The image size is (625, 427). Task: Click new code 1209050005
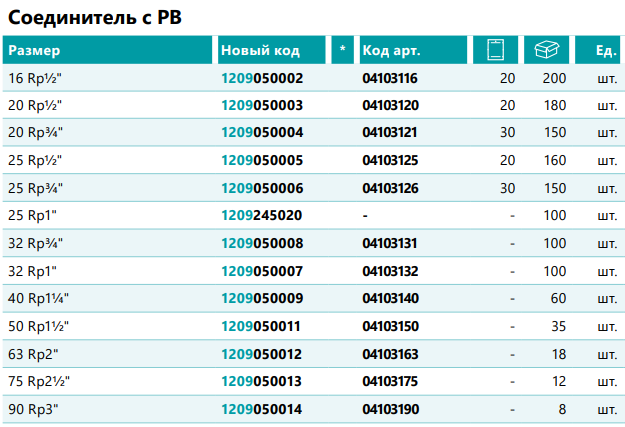point(262,160)
